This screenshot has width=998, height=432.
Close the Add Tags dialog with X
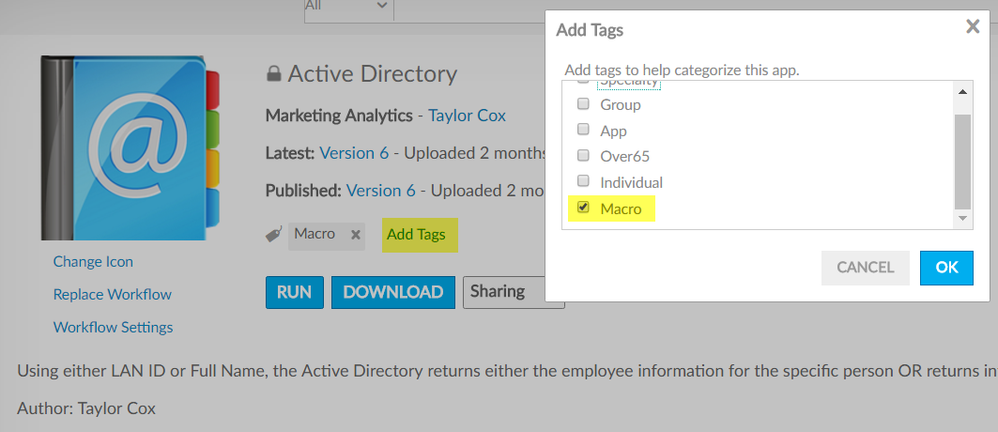972,28
